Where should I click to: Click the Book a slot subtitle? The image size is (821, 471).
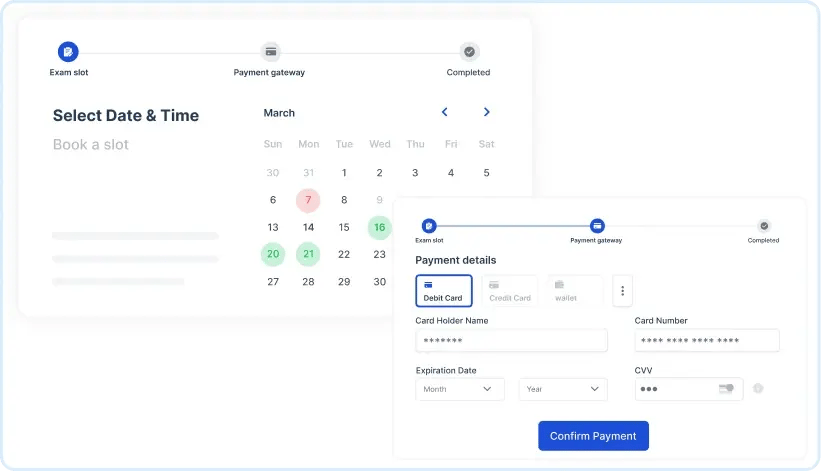coord(91,144)
